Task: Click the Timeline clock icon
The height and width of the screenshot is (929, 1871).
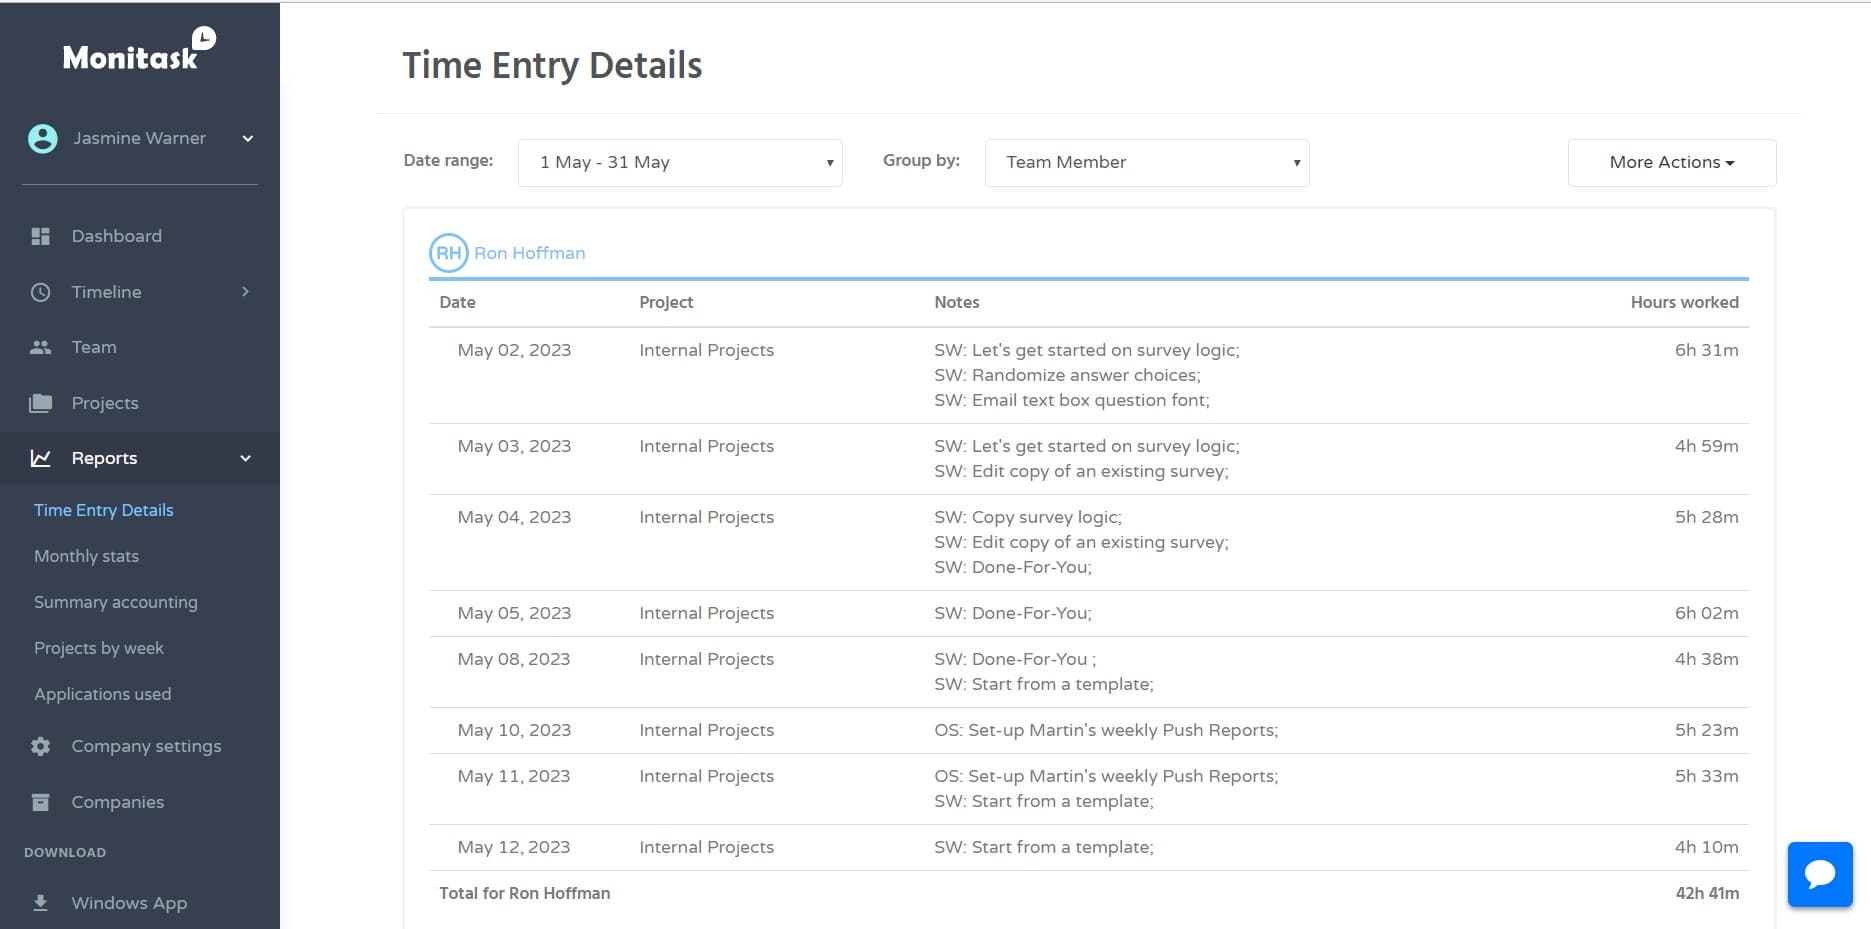Action: [41, 292]
